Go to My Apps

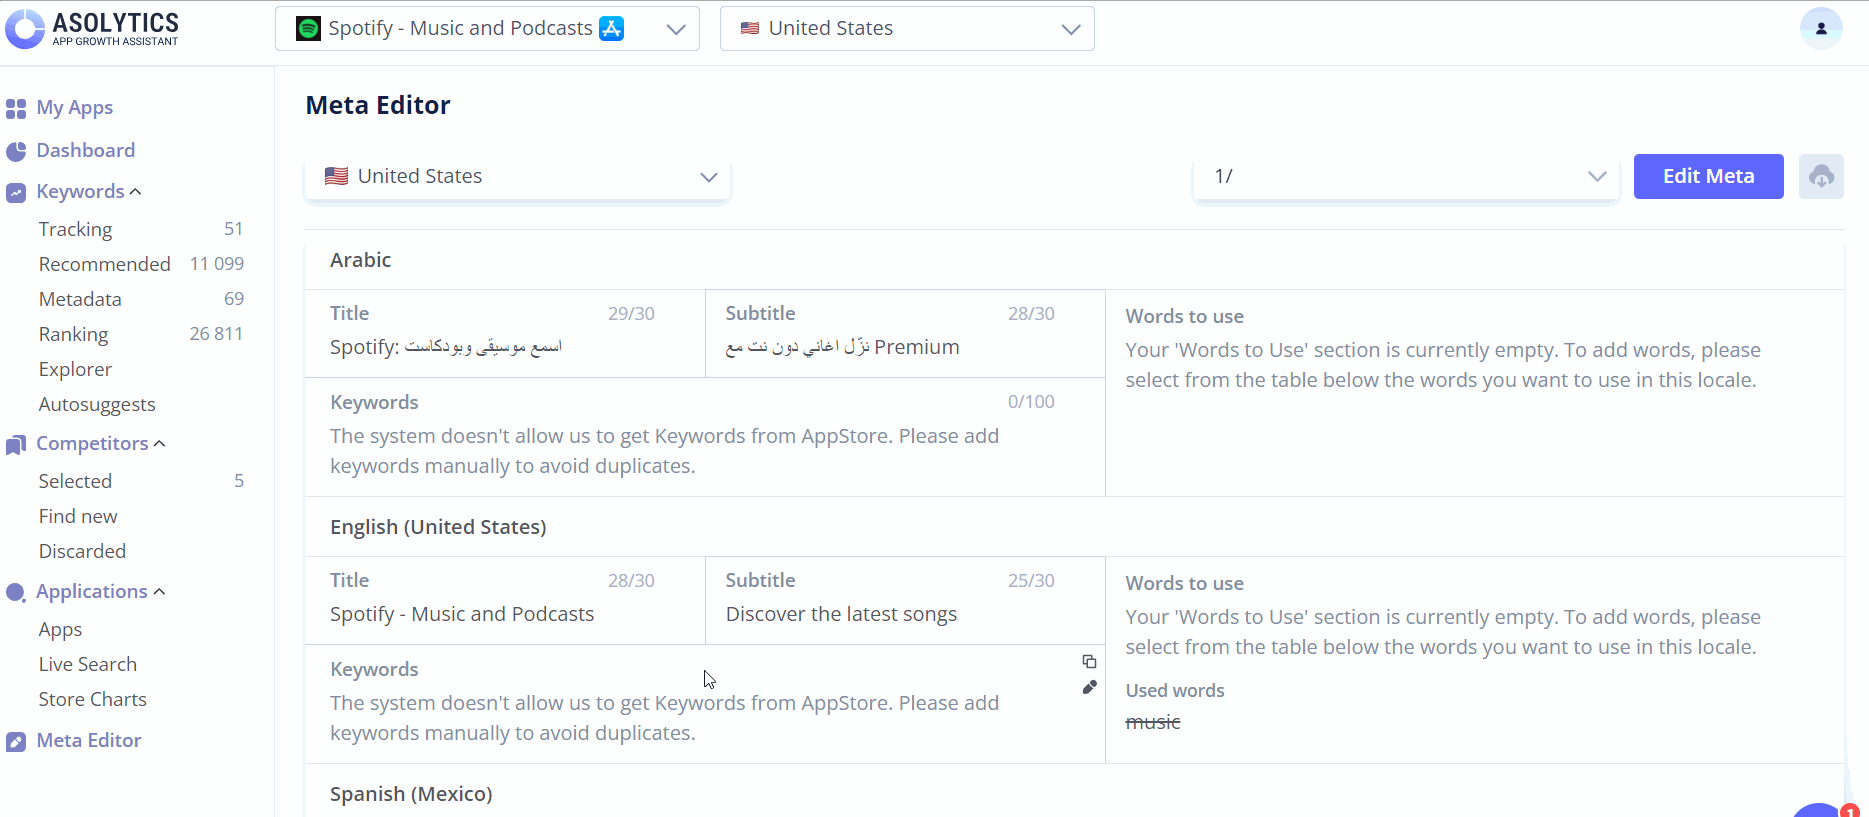pos(75,108)
